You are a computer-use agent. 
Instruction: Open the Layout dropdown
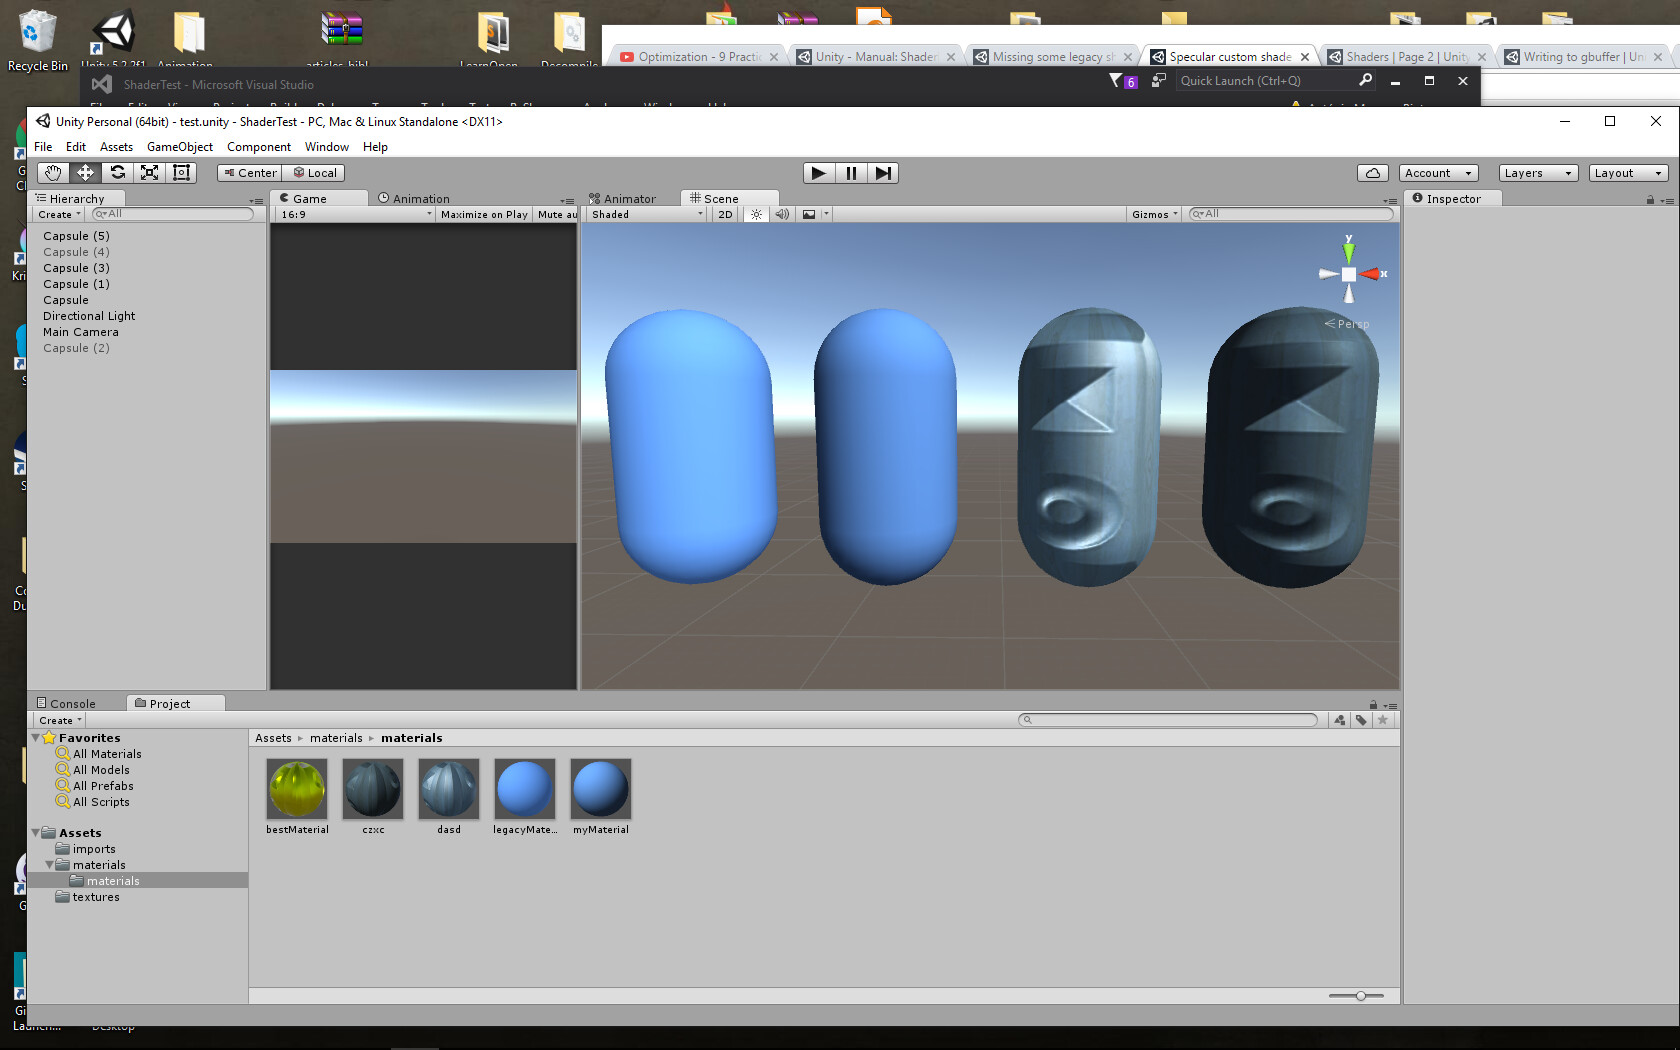(1627, 172)
